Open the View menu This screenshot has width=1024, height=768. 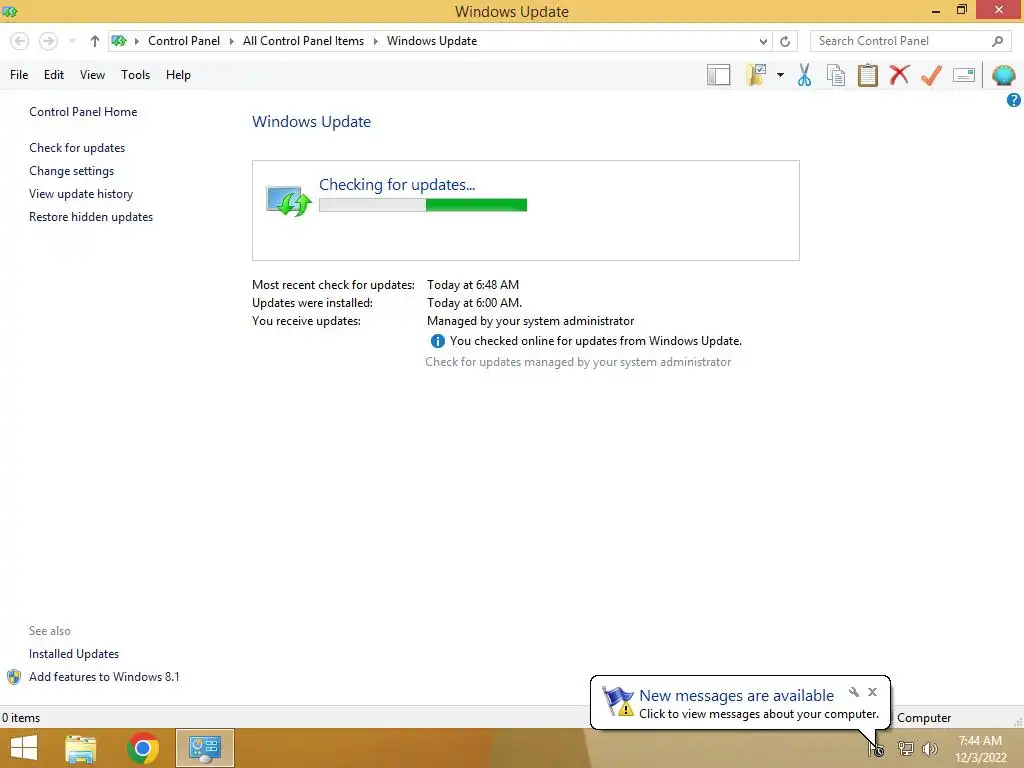coord(92,75)
